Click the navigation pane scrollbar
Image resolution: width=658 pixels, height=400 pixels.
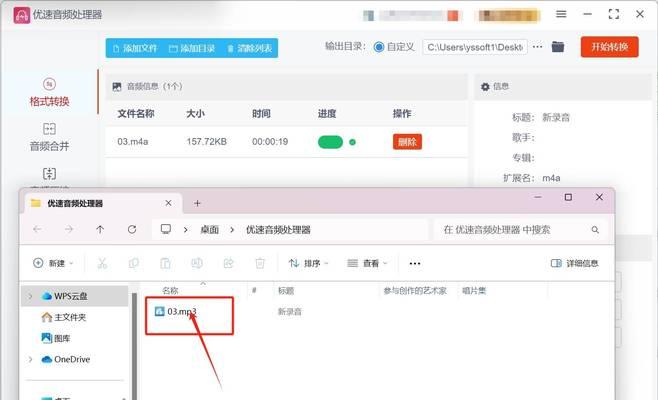click(134, 344)
